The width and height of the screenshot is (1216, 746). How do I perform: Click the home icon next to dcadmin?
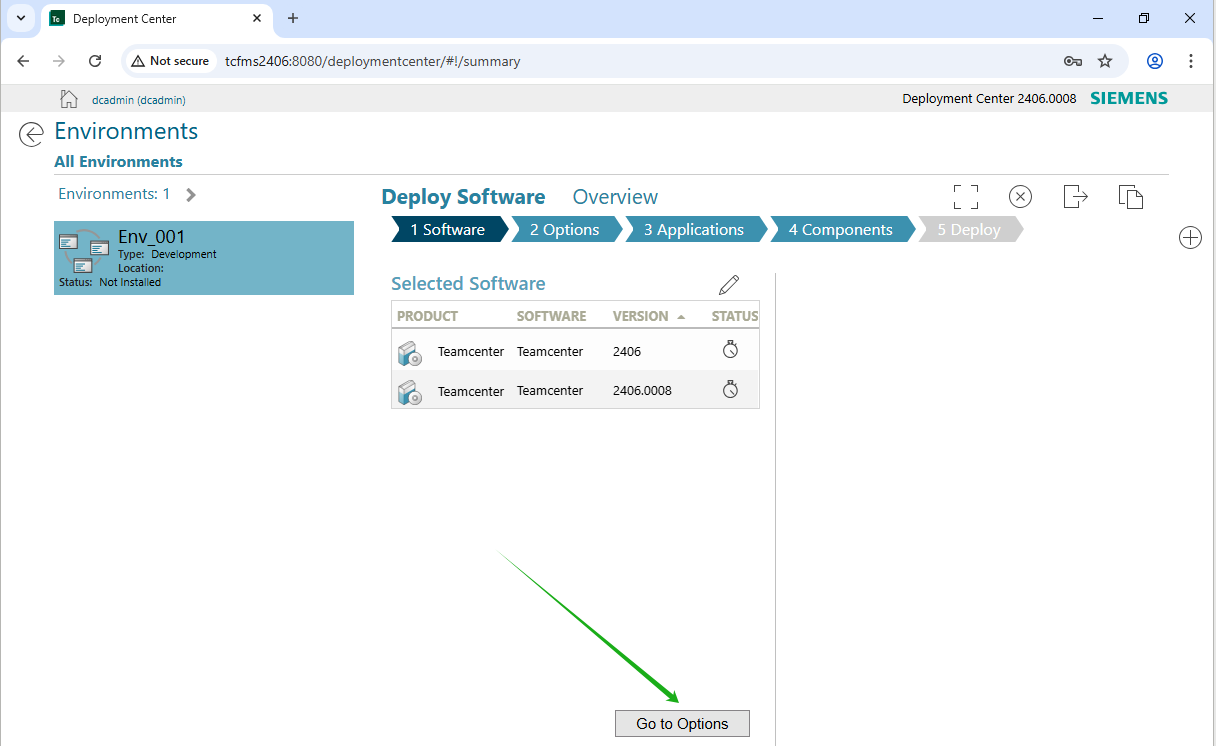pos(69,98)
